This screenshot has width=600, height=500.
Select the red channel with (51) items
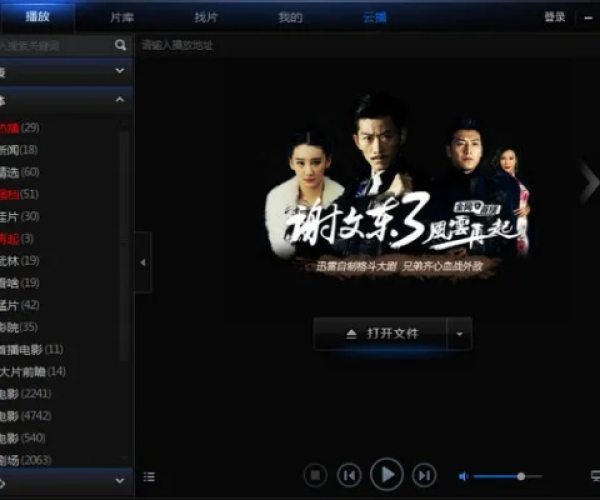coord(19,194)
